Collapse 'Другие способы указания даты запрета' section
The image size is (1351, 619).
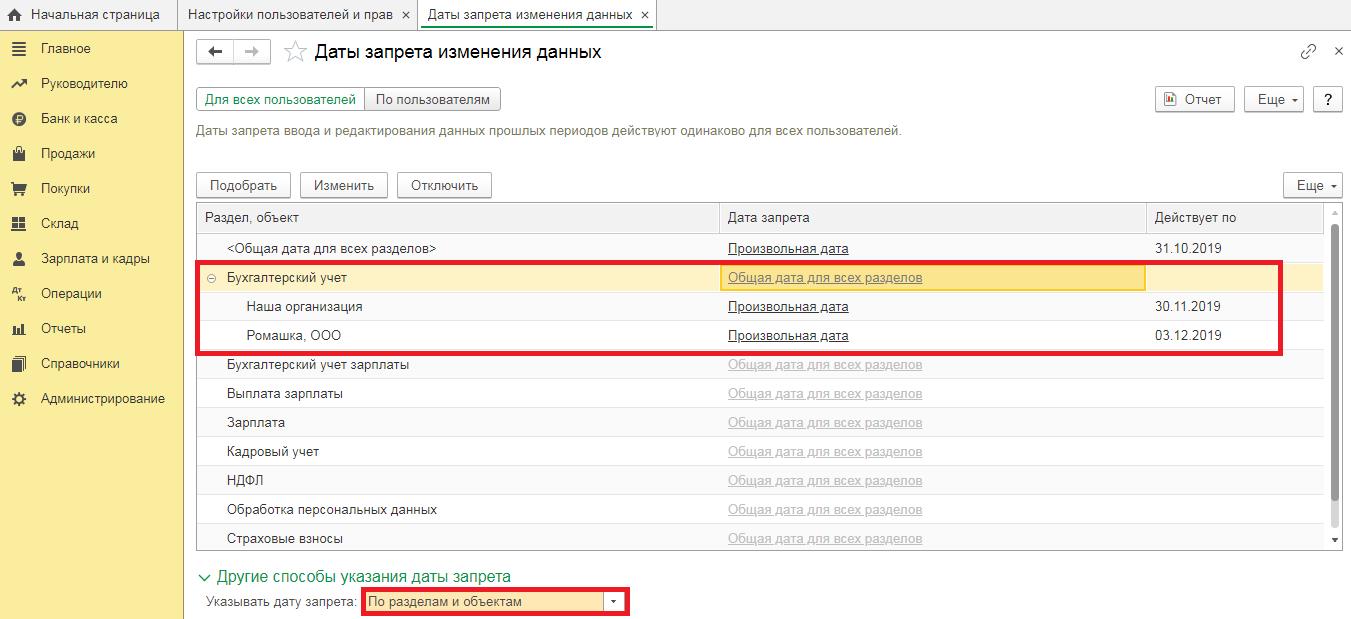point(205,577)
